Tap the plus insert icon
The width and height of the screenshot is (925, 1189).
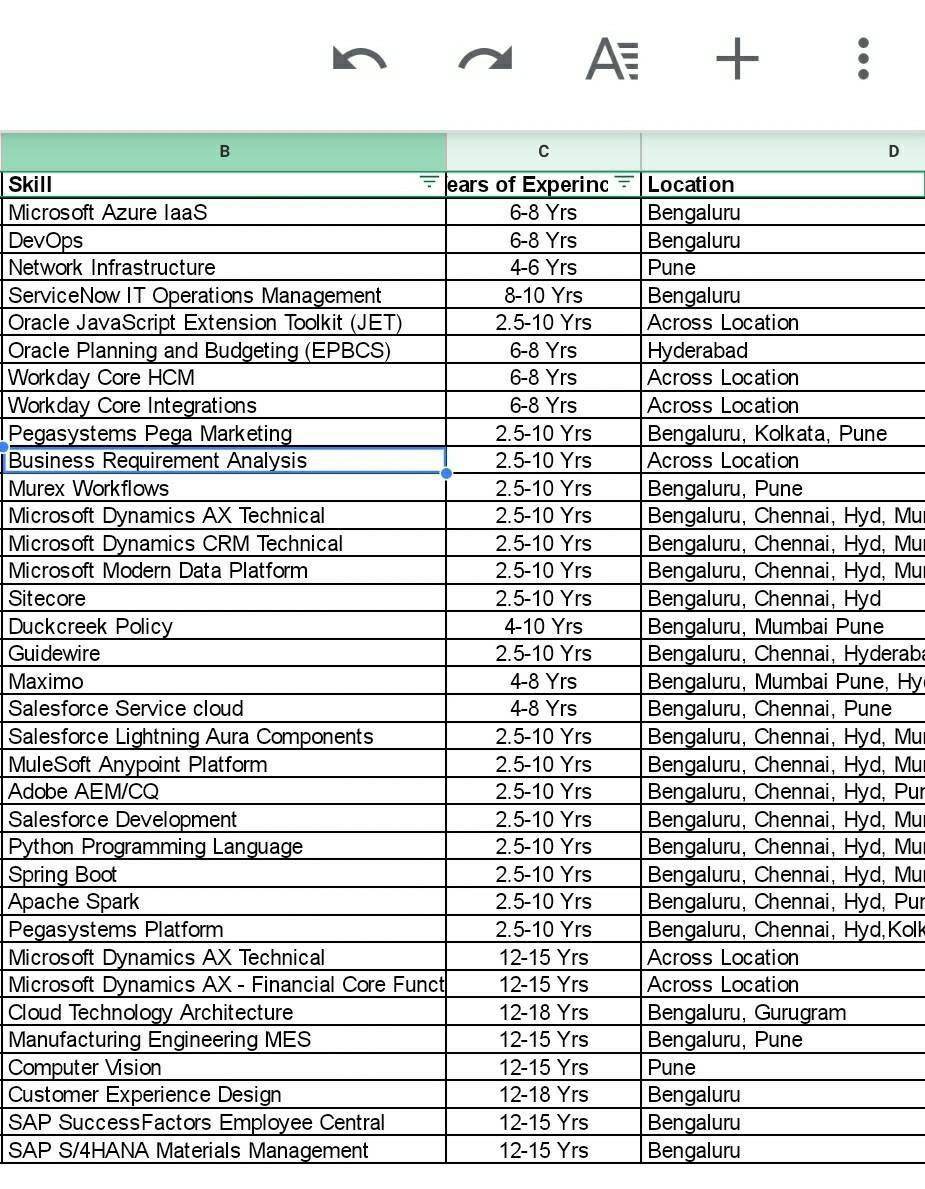pyautogui.click(x=737, y=58)
